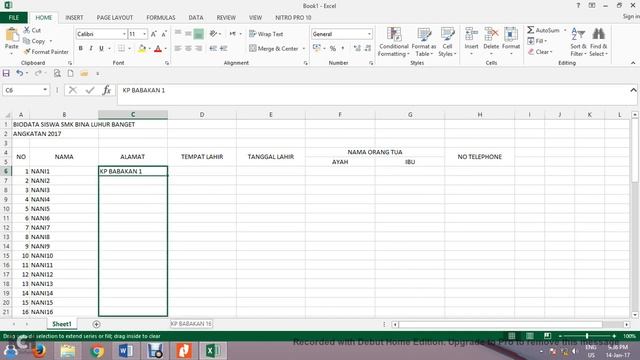The image size is (640, 360).
Task: Expand the Font dialog launcher
Action: [x=167, y=63]
